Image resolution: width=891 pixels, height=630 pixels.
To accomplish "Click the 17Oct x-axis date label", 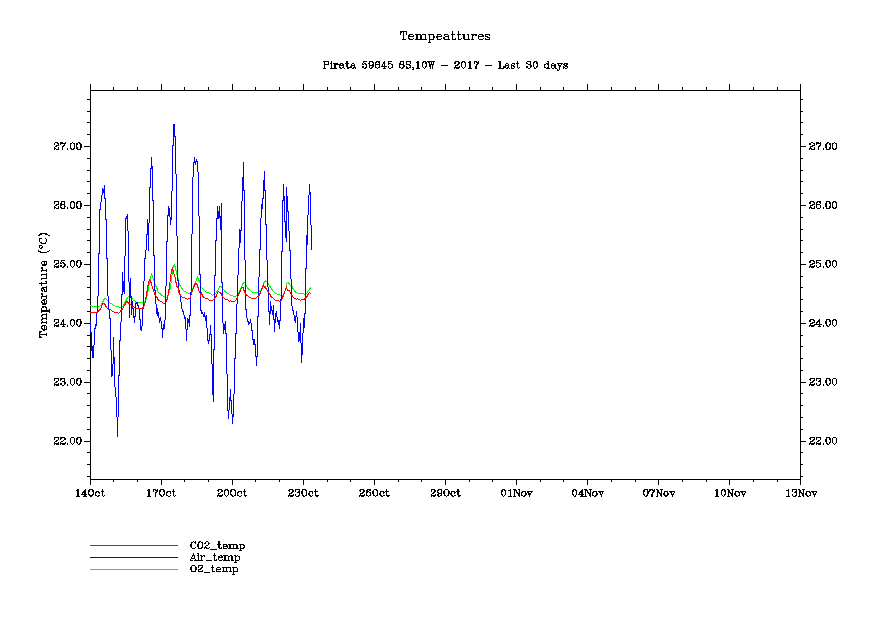I will coord(161,492).
